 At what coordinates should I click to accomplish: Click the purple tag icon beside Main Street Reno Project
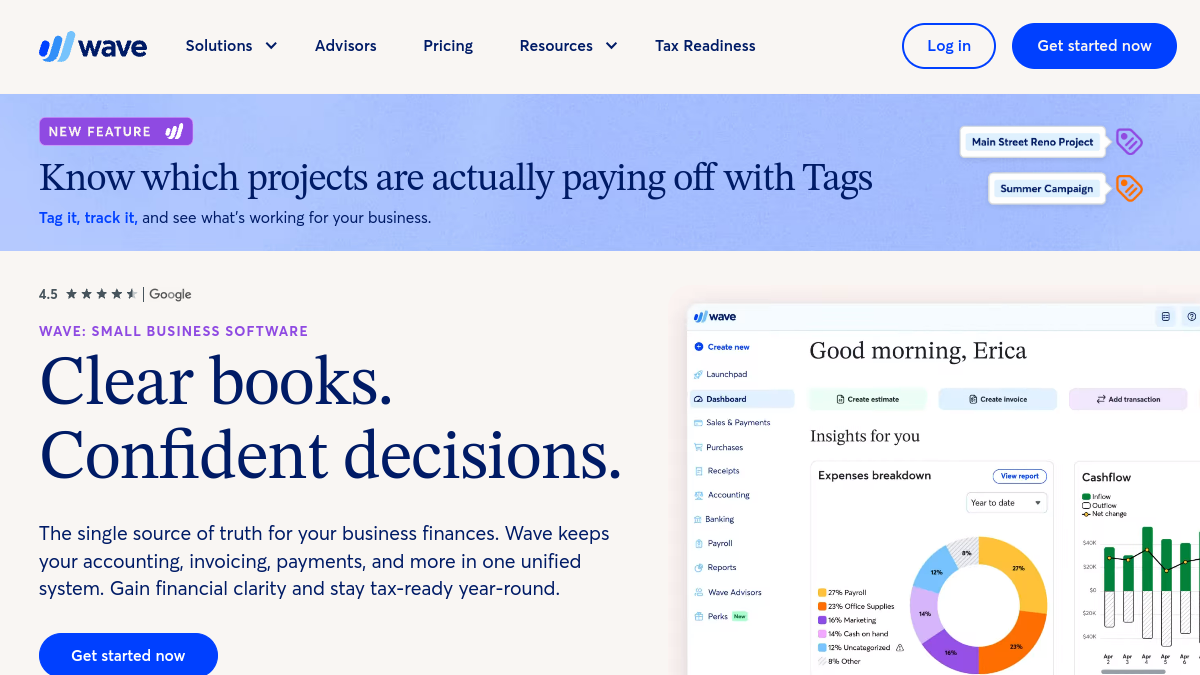(x=1129, y=142)
